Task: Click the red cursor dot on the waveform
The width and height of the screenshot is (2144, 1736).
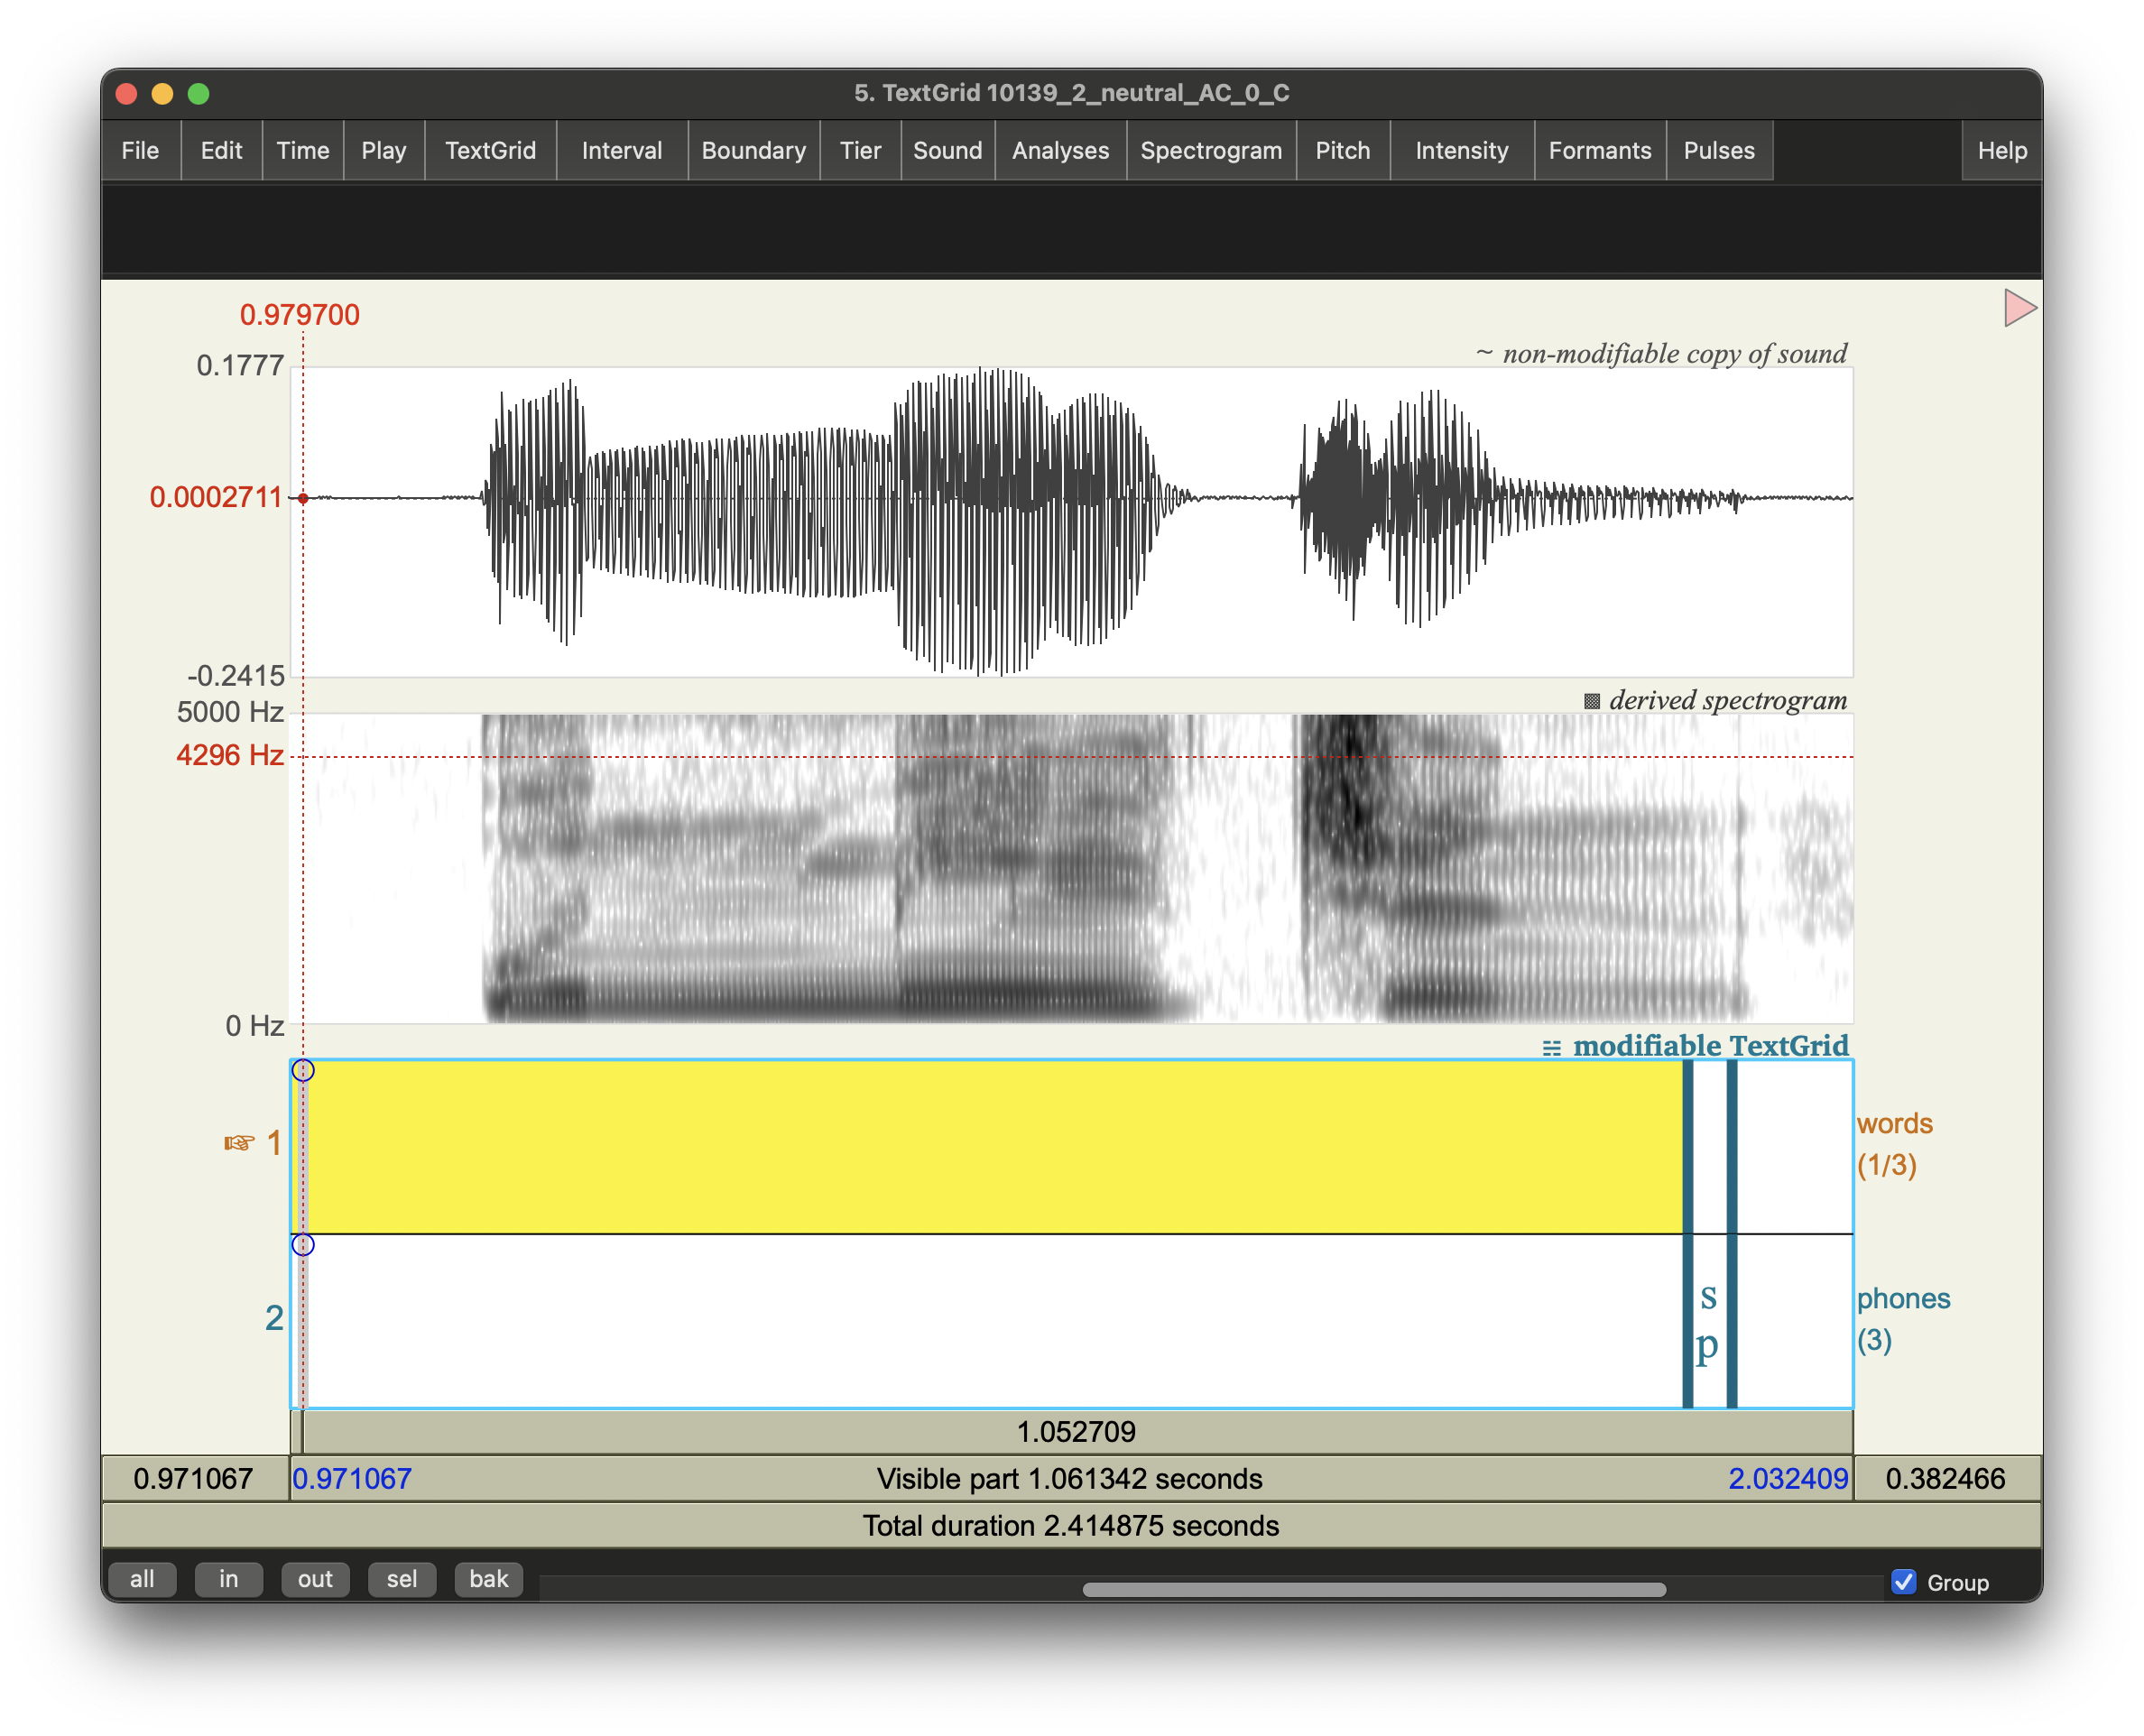Action: click(x=303, y=498)
